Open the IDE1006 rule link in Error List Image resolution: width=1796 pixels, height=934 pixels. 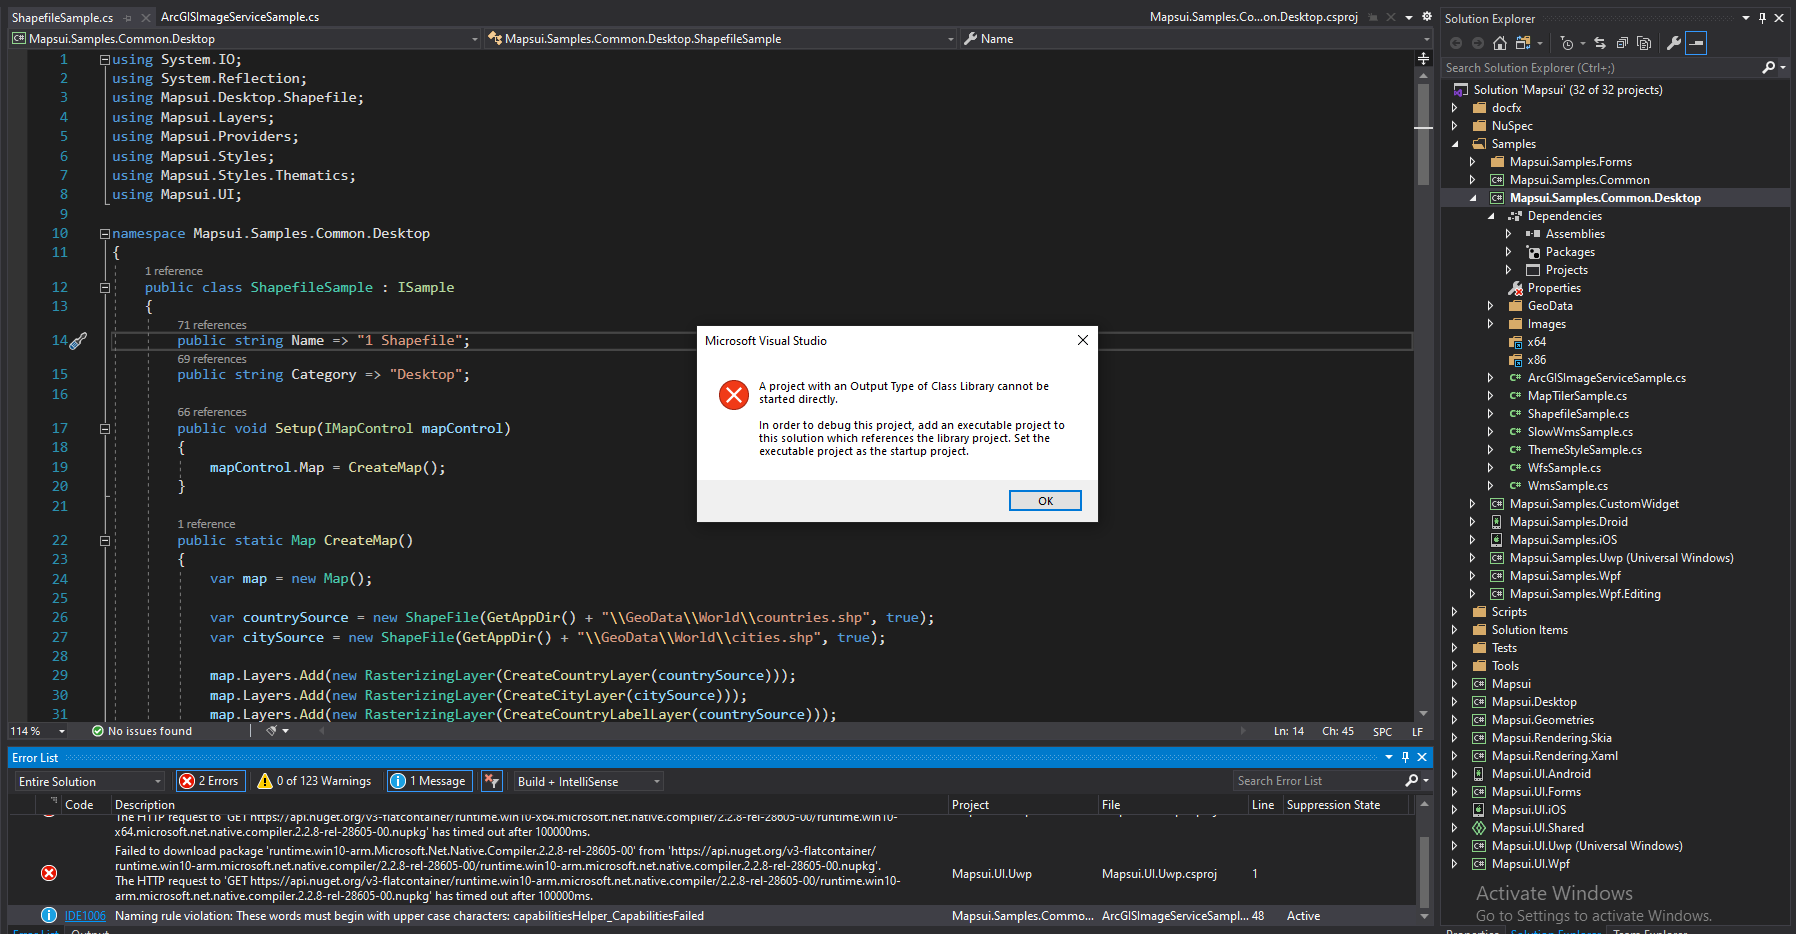84,915
